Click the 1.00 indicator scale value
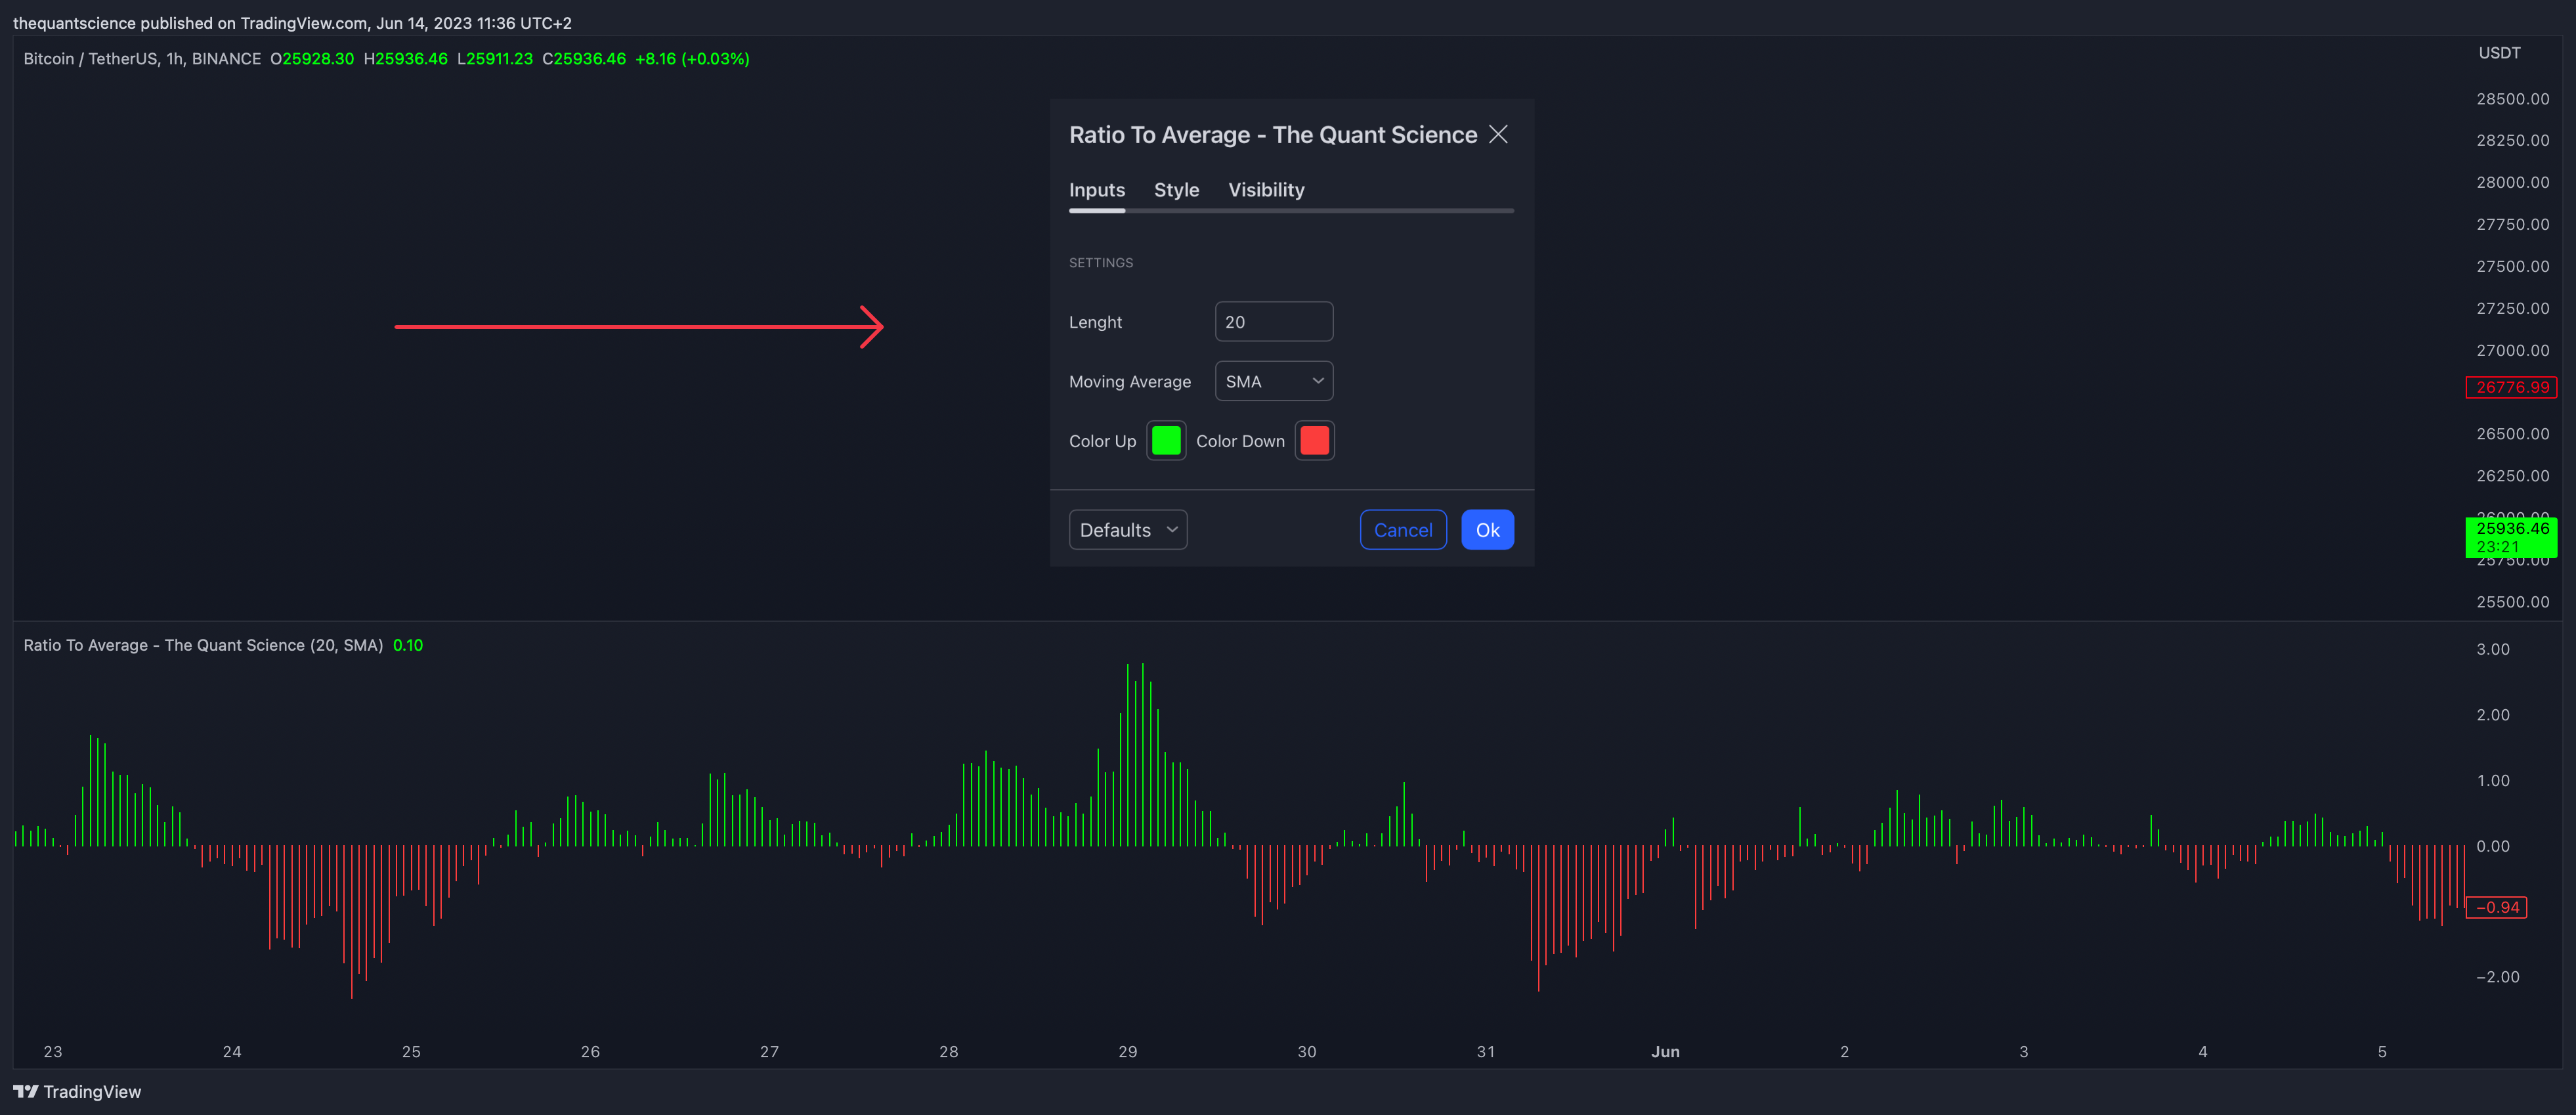The width and height of the screenshot is (2576, 1115). [x=2493, y=780]
